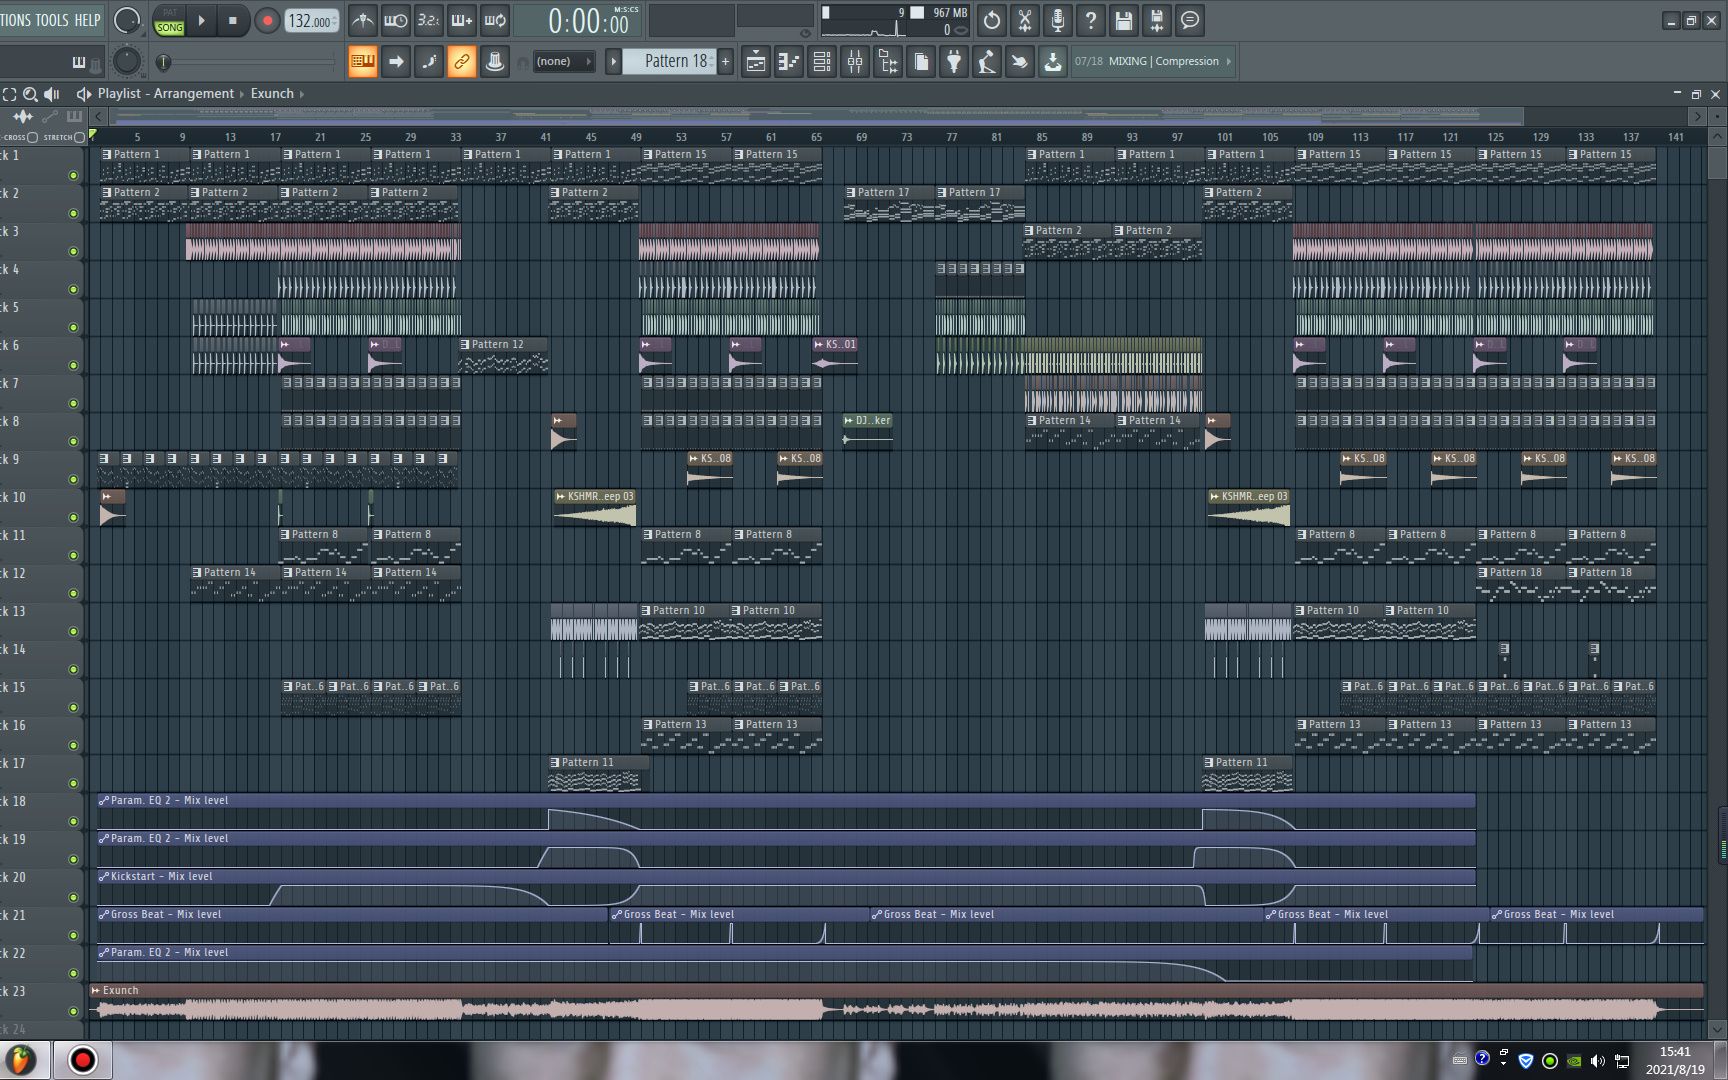Enable wait for input to start playing
Screen dimensions: 1728x1080
point(395,20)
